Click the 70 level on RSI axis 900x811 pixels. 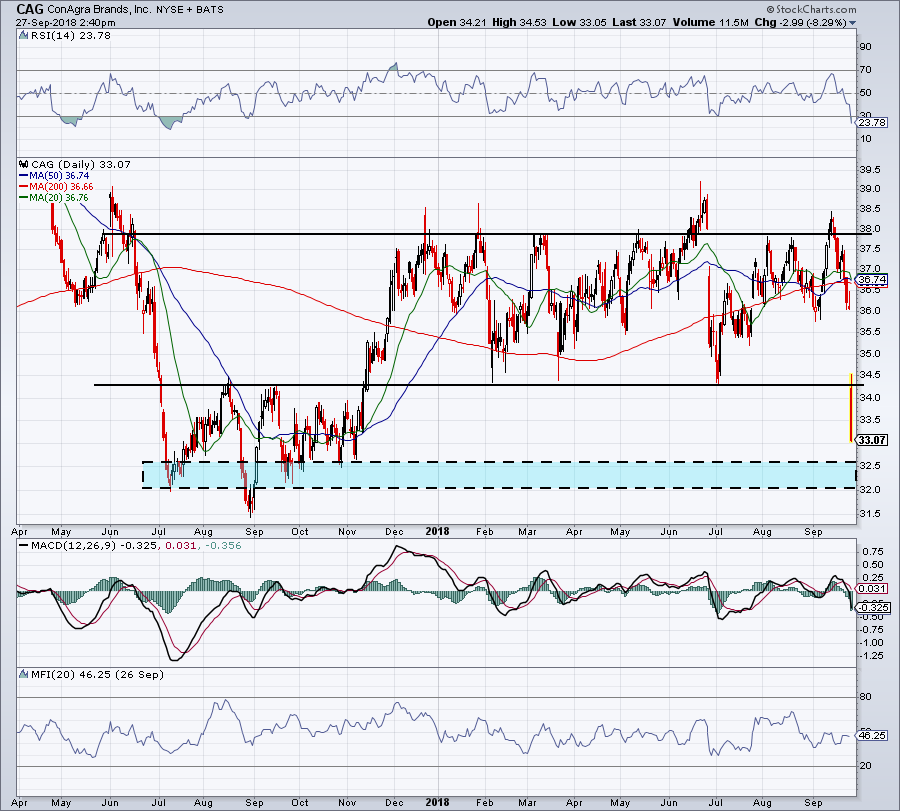tap(866, 69)
